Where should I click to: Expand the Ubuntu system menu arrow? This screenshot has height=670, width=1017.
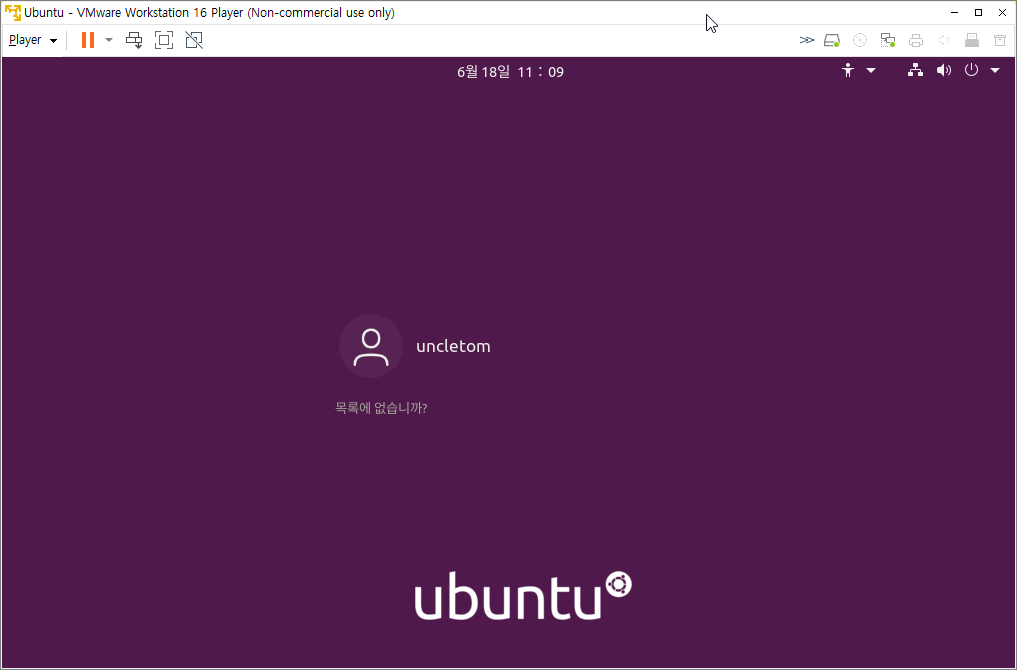point(995,70)
